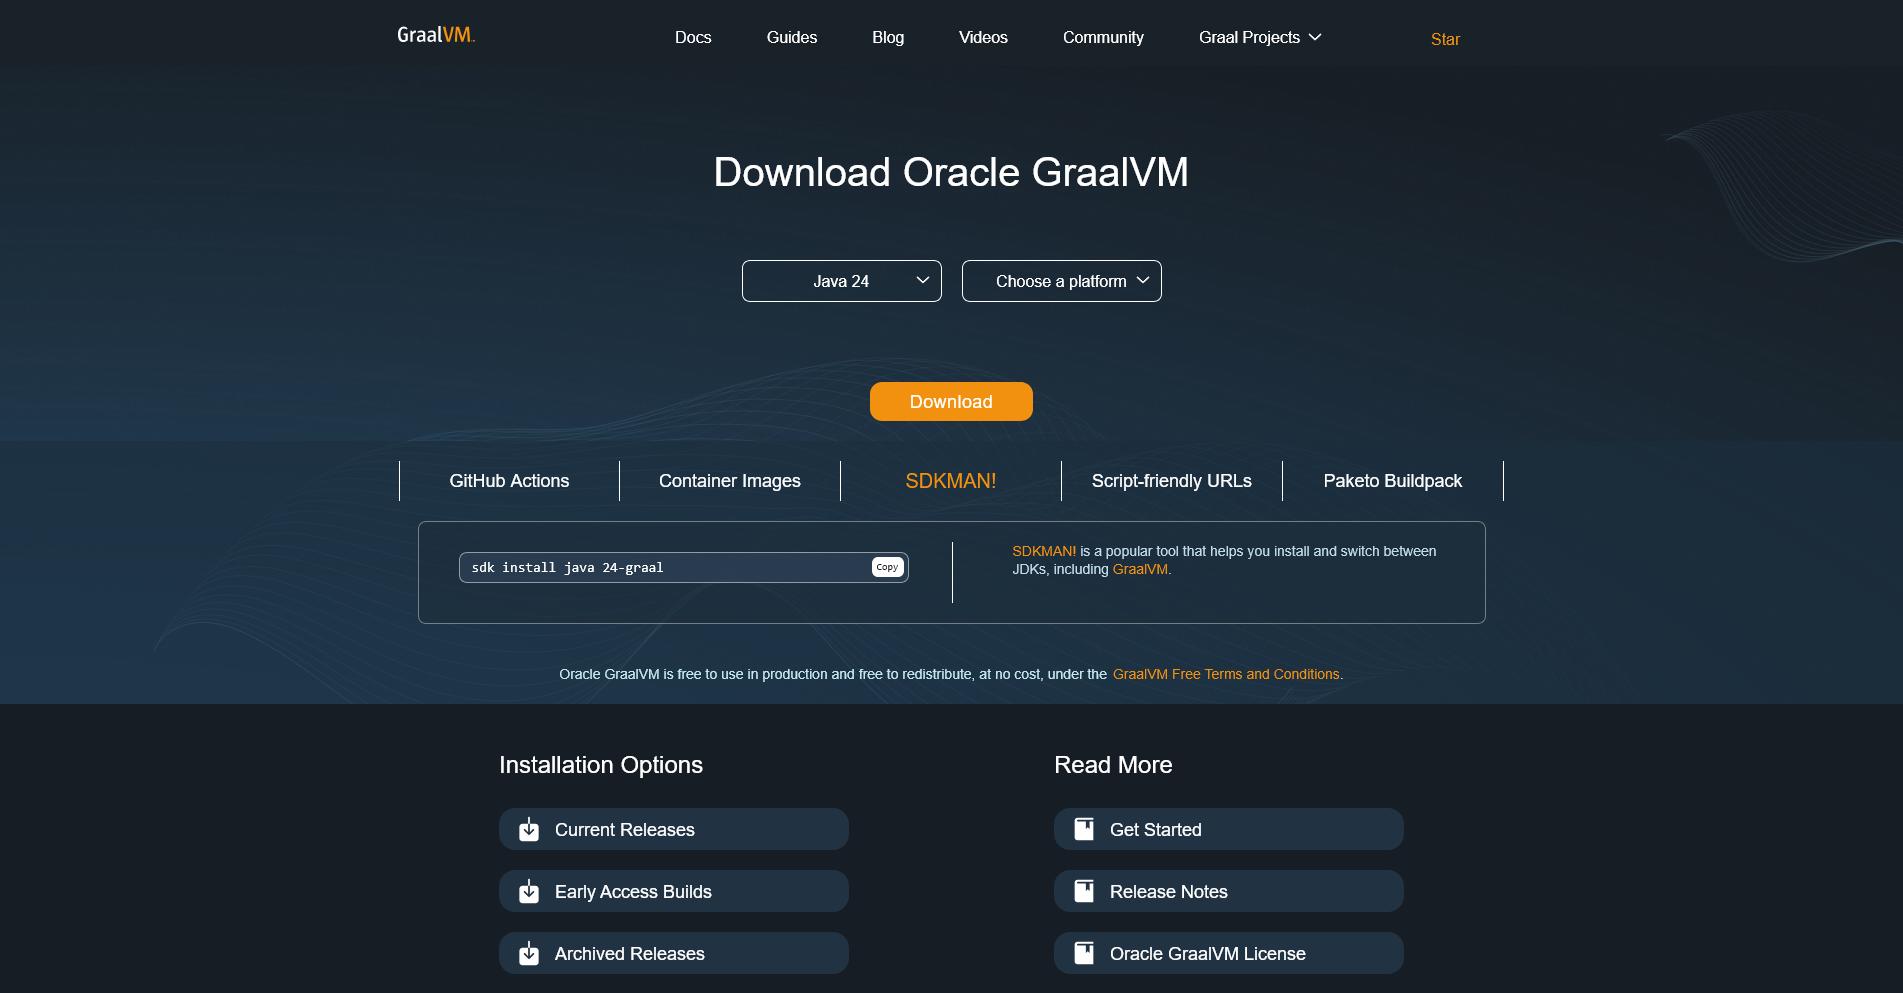The height and width of the screenshot is (993, 1903).
Task: Open GraalVM Free Terms and Conditions link
Action: tap(1225, 675)
